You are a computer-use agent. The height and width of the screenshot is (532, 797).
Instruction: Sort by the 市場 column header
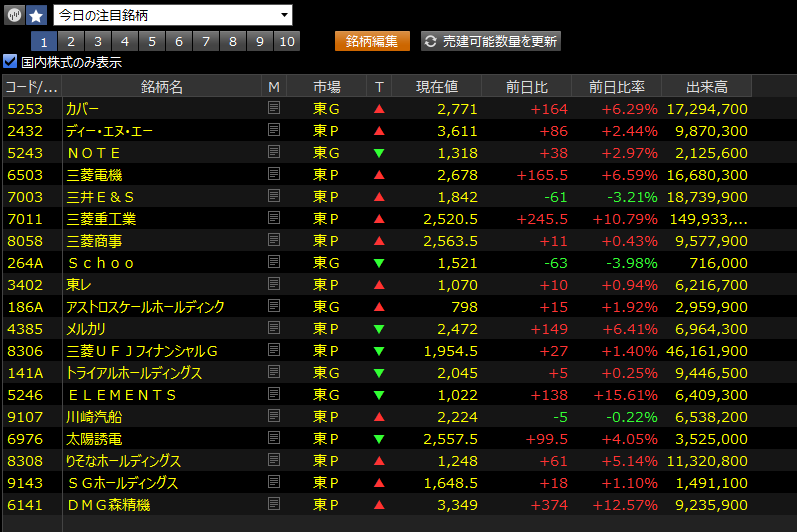(x=326, y=87)
